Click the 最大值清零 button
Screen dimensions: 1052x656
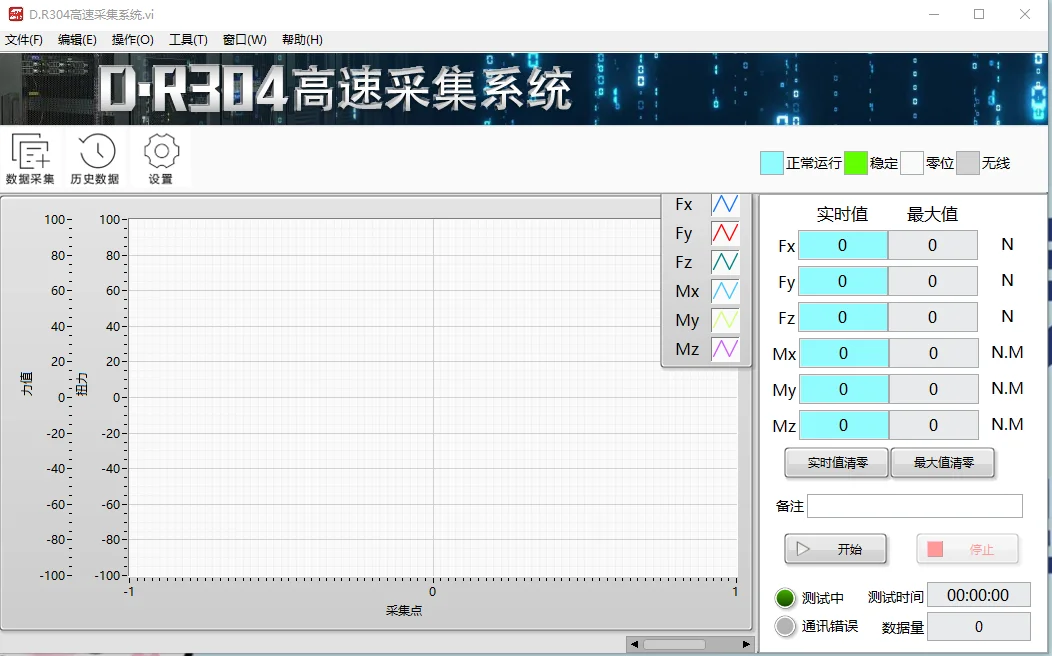pos(943,463)
